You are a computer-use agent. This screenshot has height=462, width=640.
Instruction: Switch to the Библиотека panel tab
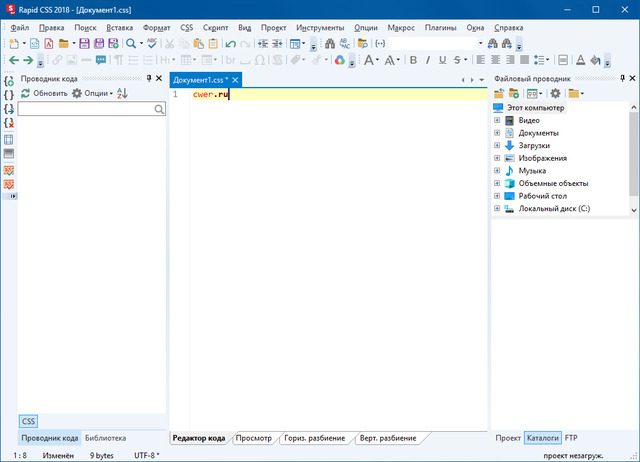[x=105, y=438]
